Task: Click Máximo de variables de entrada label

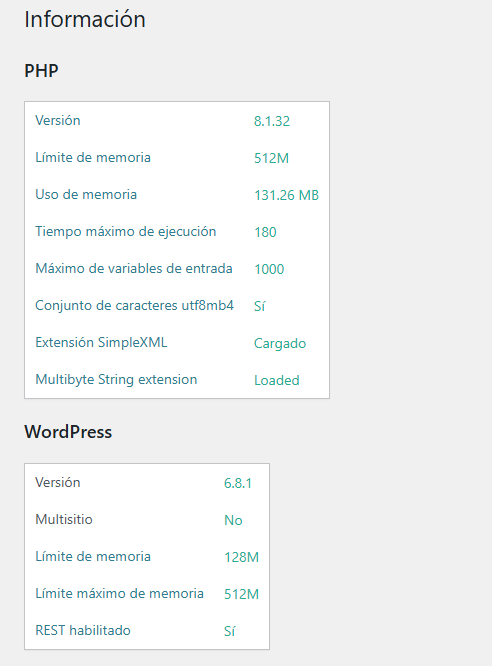Action: click(x=134, y=268)
